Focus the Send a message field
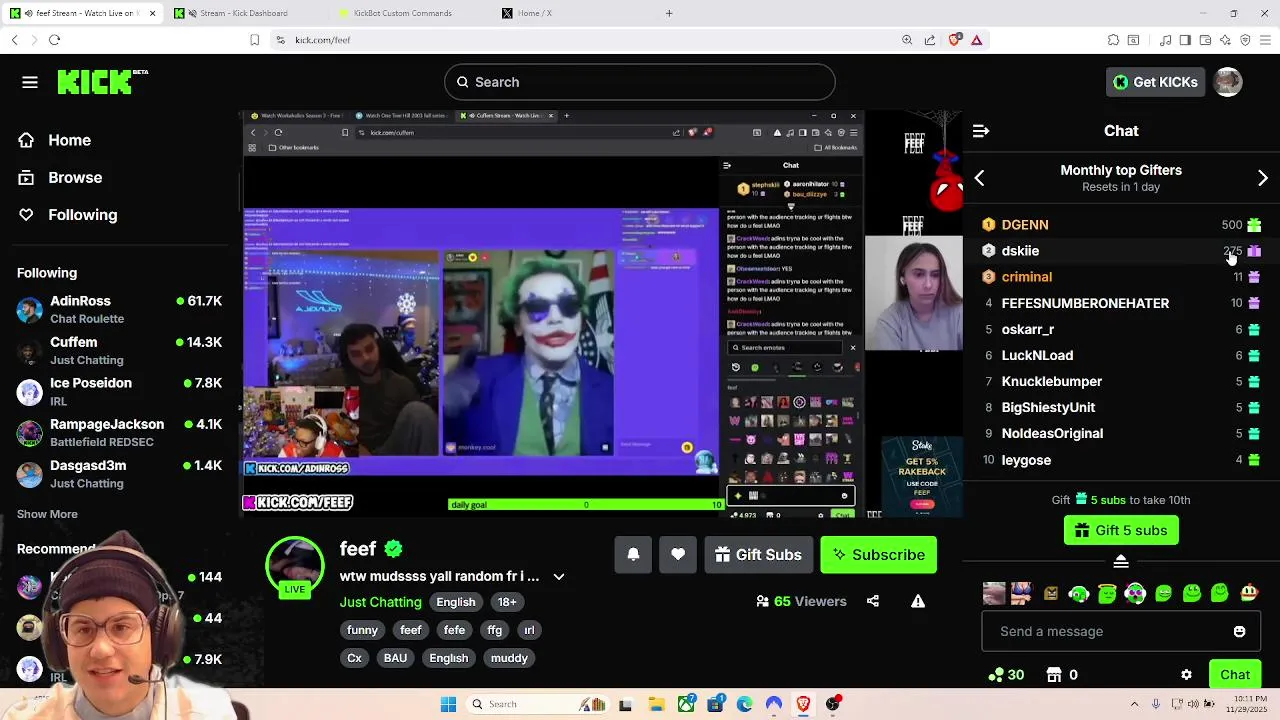This screenshot has height=720, width=1280. (1121, 631)
